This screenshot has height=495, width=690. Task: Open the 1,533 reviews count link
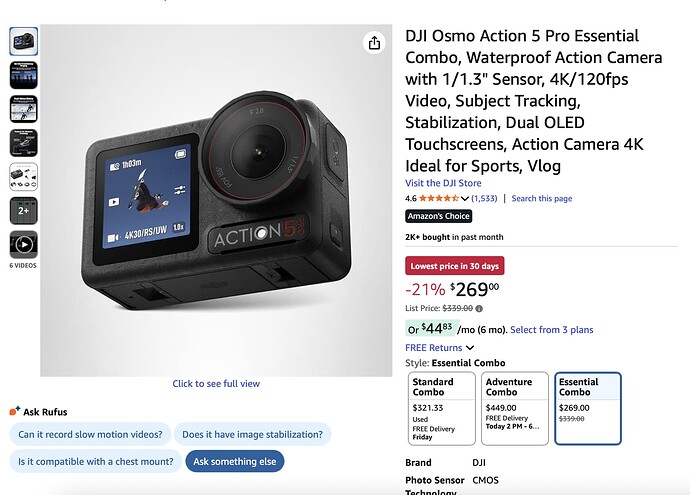tap(484, 198)
